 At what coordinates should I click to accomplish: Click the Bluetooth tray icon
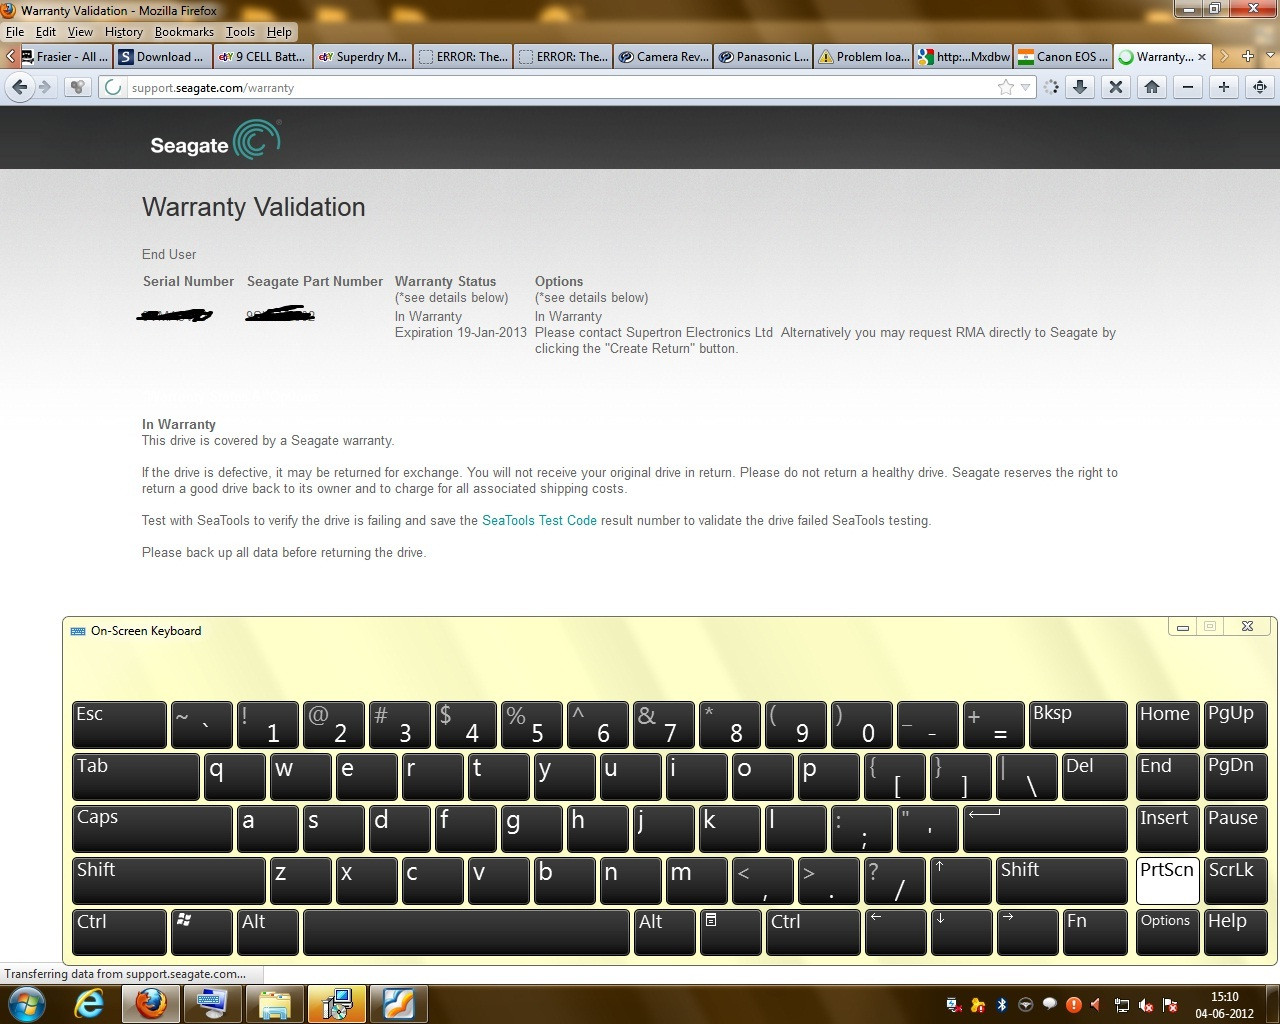(1001, 1005)
